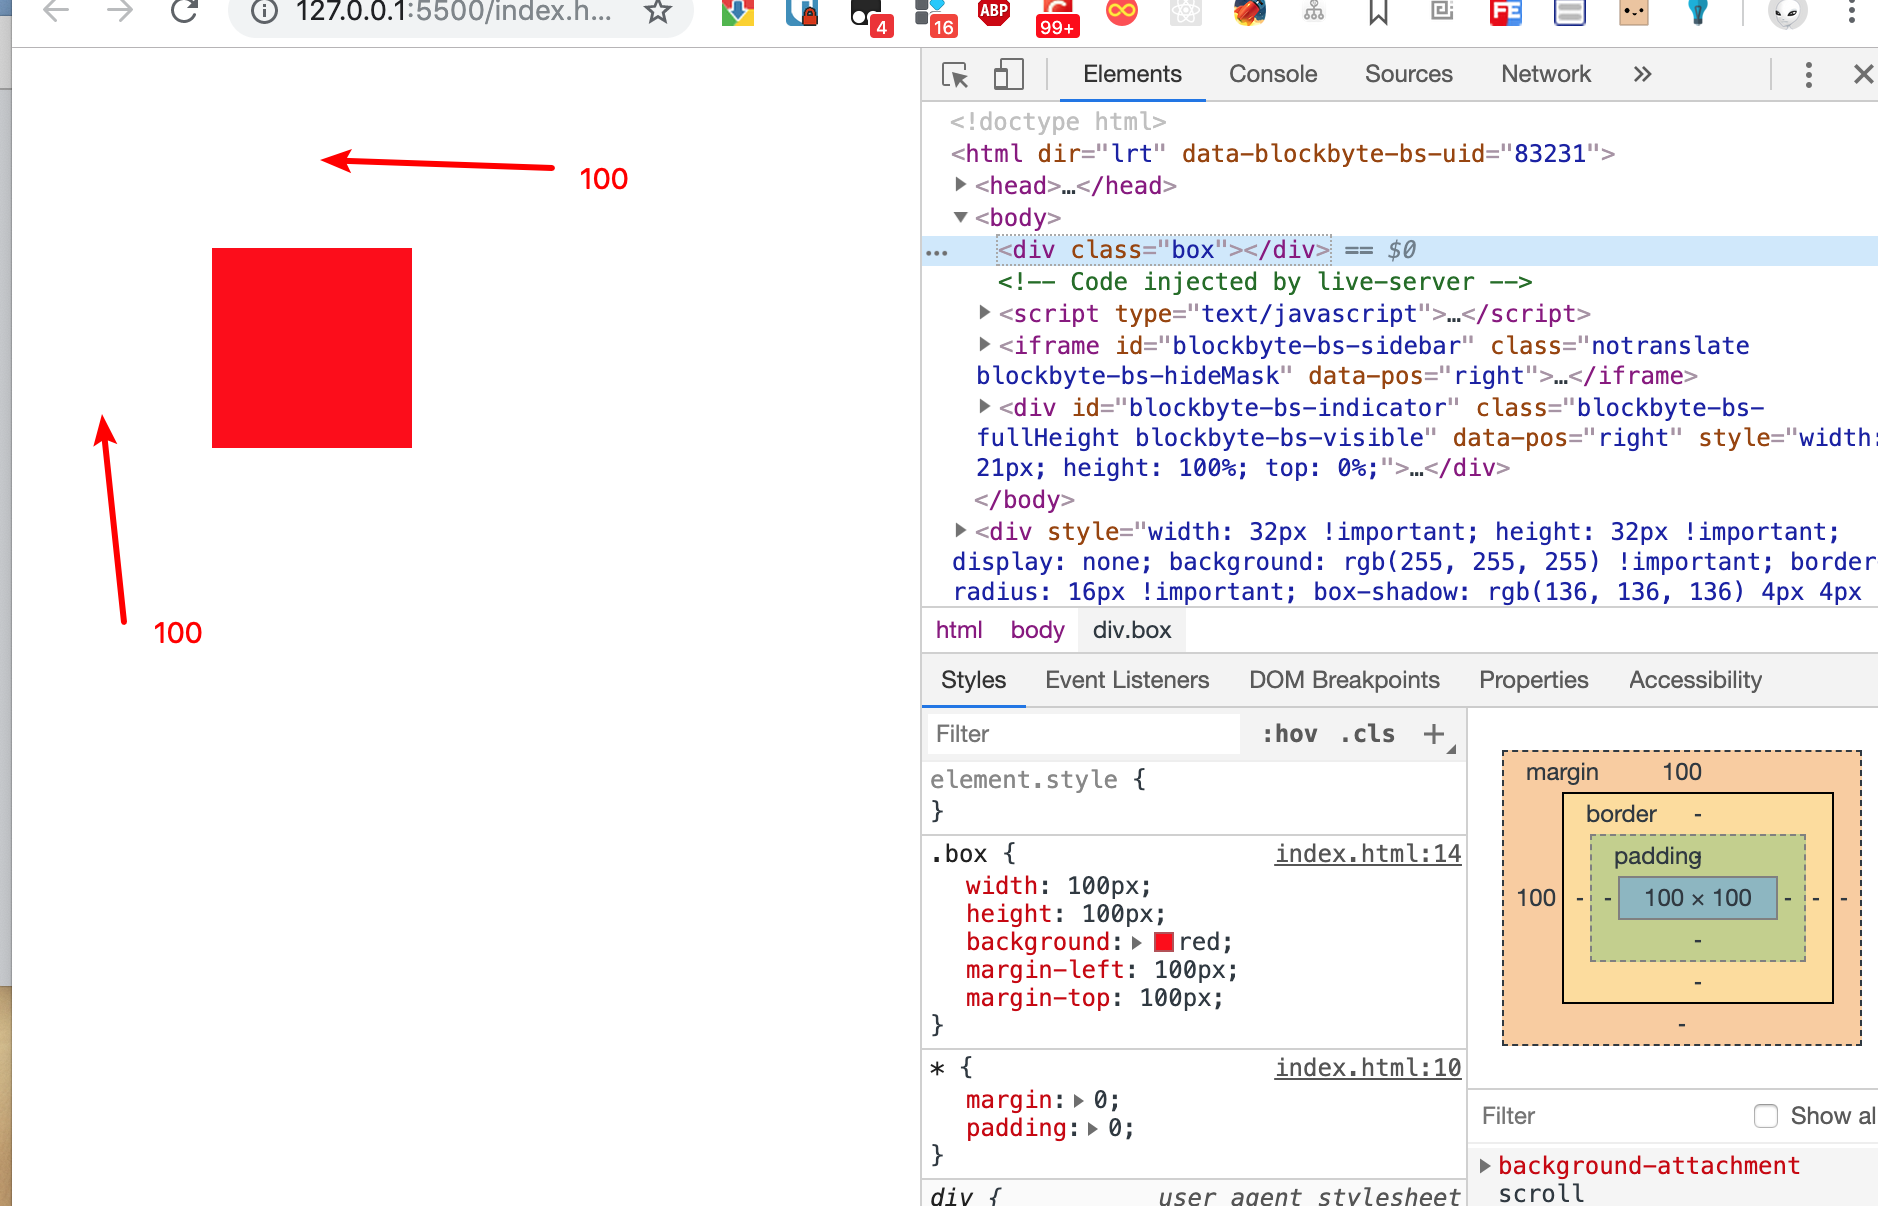Show more DevTools tabs

[x=1642, y=74]
